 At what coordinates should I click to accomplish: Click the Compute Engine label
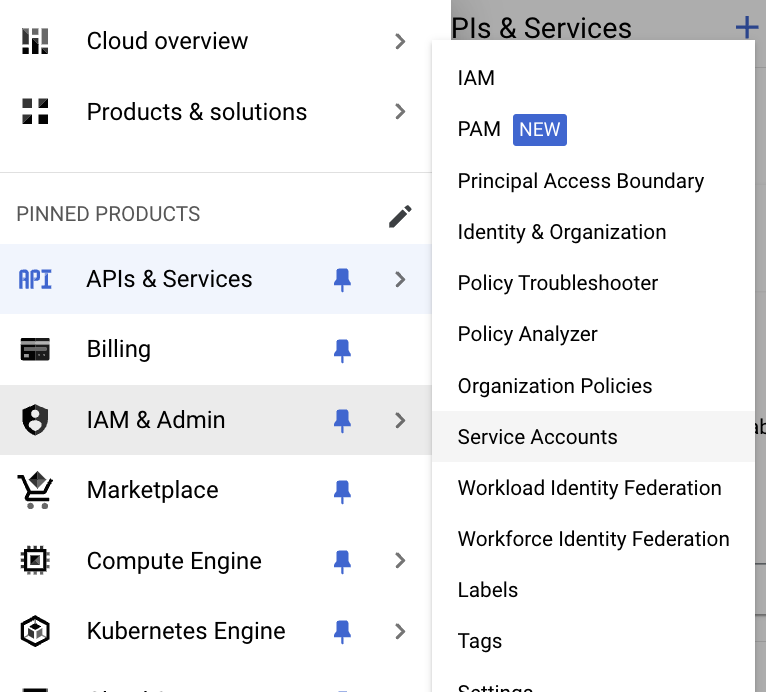pos(174,561)
